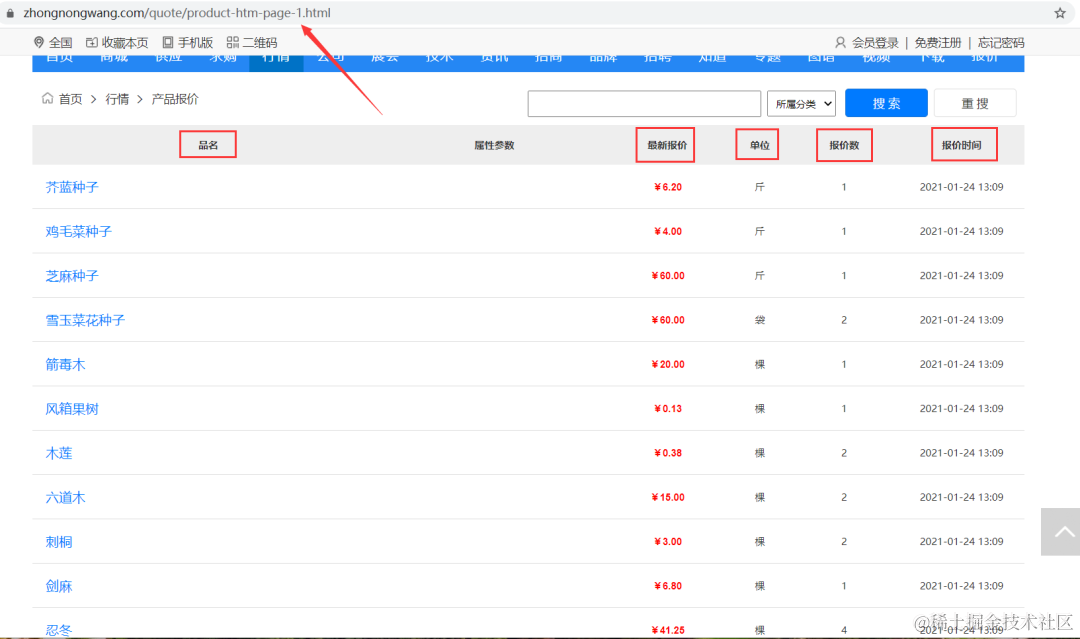Open the 忘记密码 link
The width and height of the screenshot is (1080, 639).
[x=1001, y=43]
